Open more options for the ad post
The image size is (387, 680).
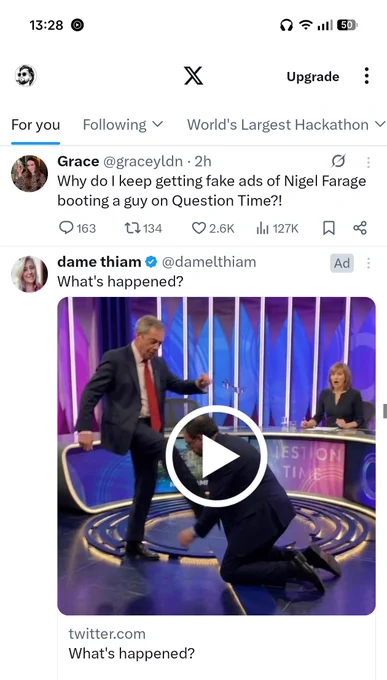pyautogui.click(x=368, y=263)
